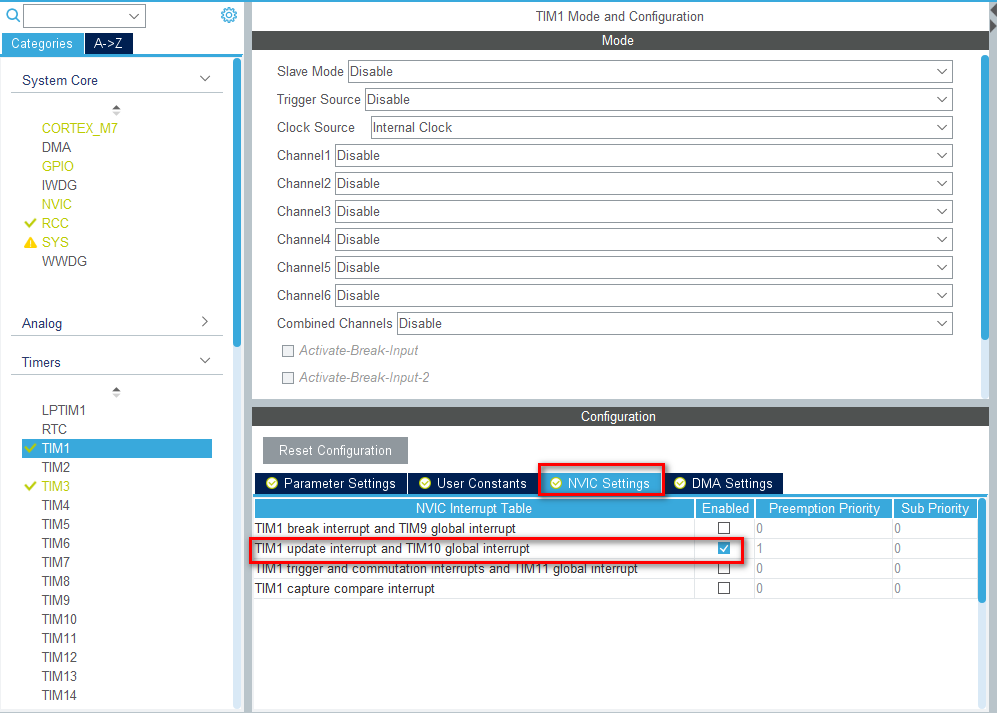
Task: Select TIM2 in the Timers list
Action: 56,467
